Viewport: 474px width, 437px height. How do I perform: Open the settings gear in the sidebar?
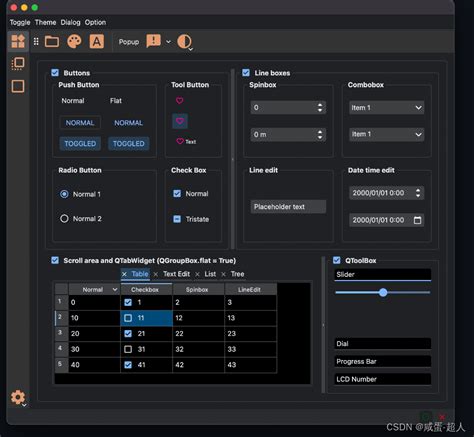[18, 397]
